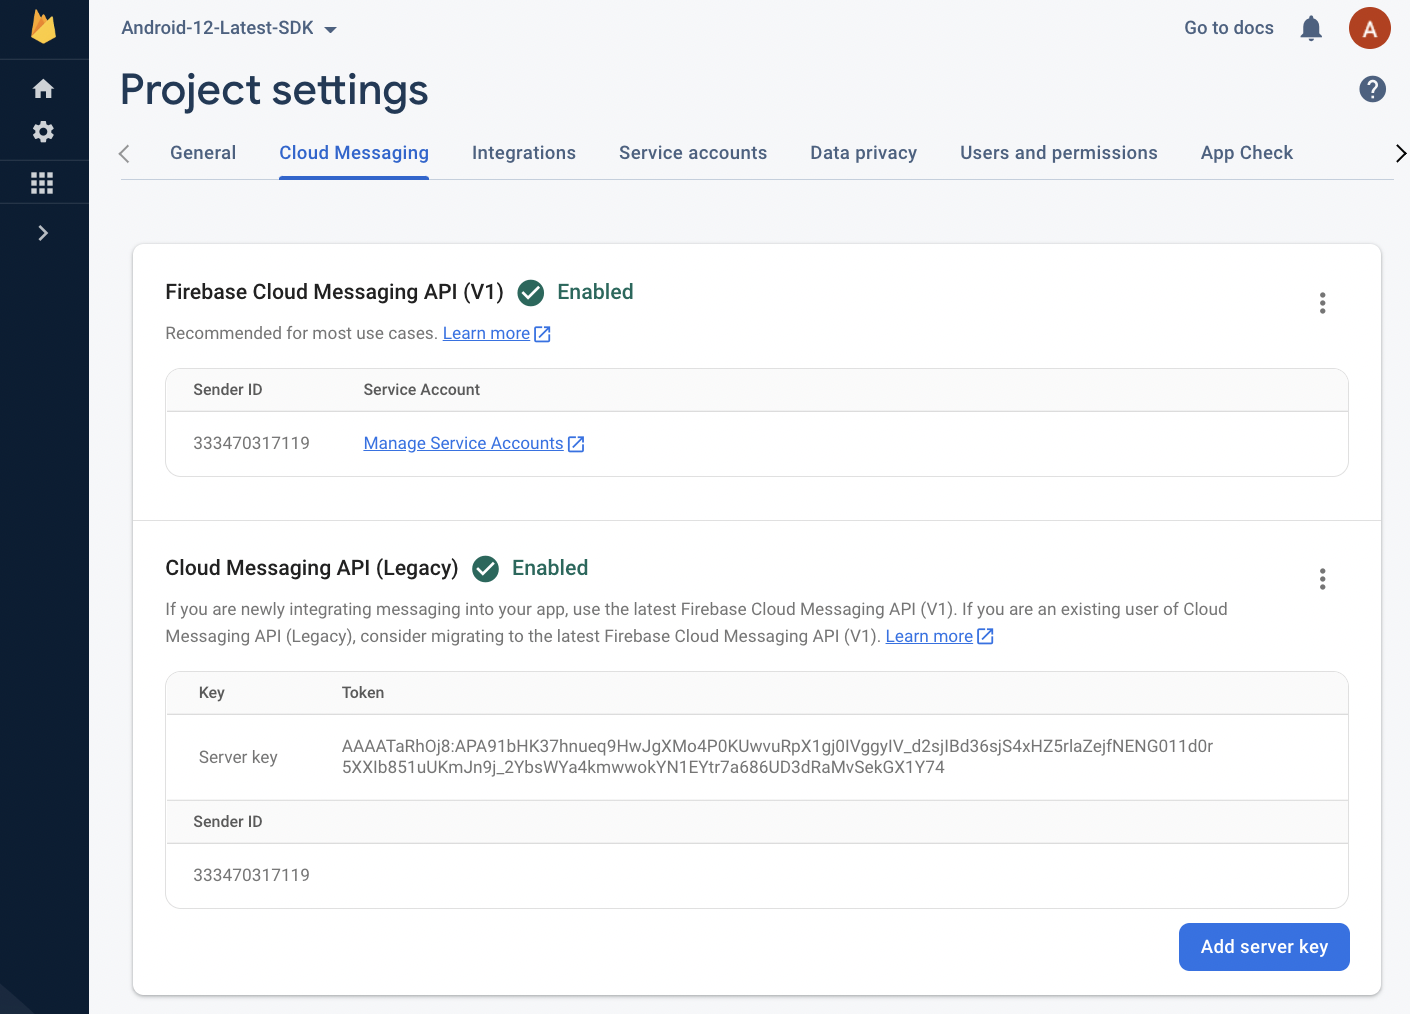1410x1014 pixels.
Task: Open Firebase Cloud Messaging API (V1) options menu
Action: click(1322, 303)
